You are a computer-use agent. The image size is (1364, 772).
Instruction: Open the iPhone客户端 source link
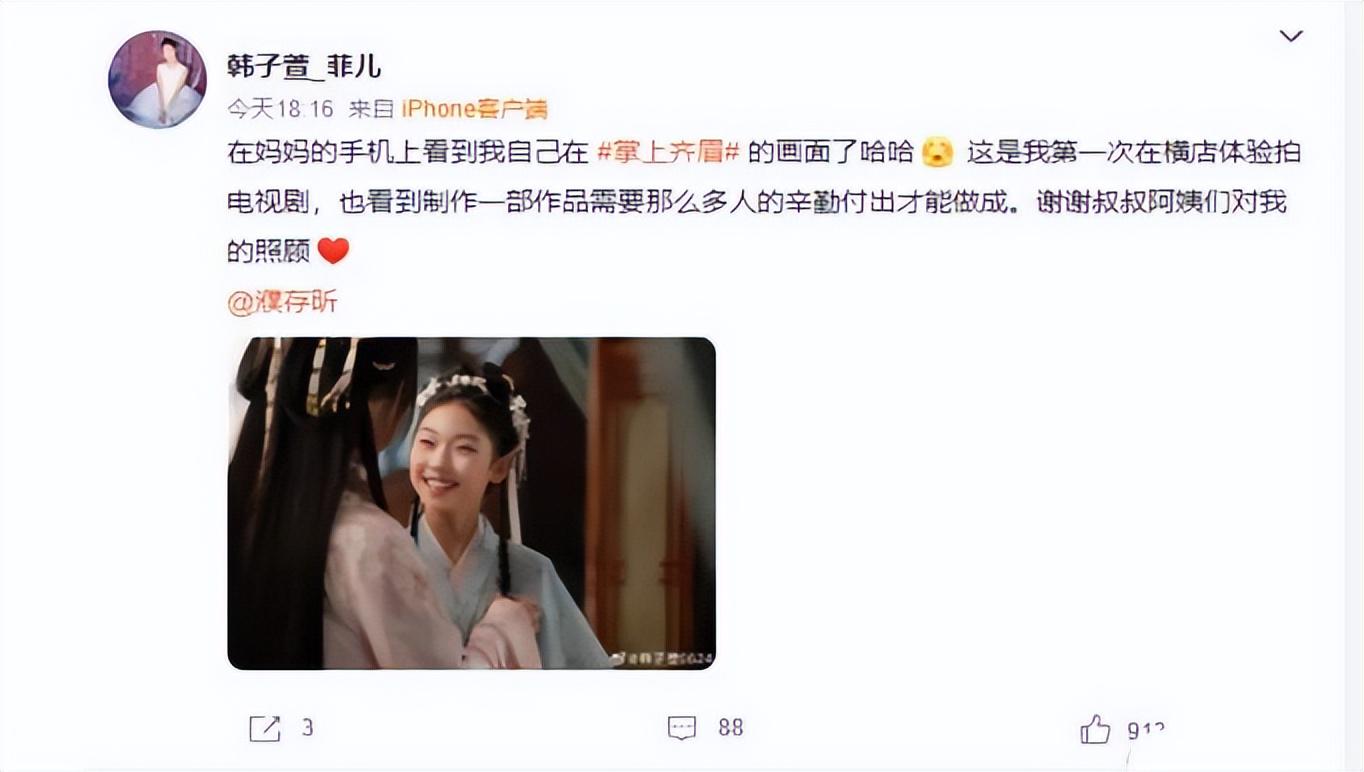pos(475,108)
